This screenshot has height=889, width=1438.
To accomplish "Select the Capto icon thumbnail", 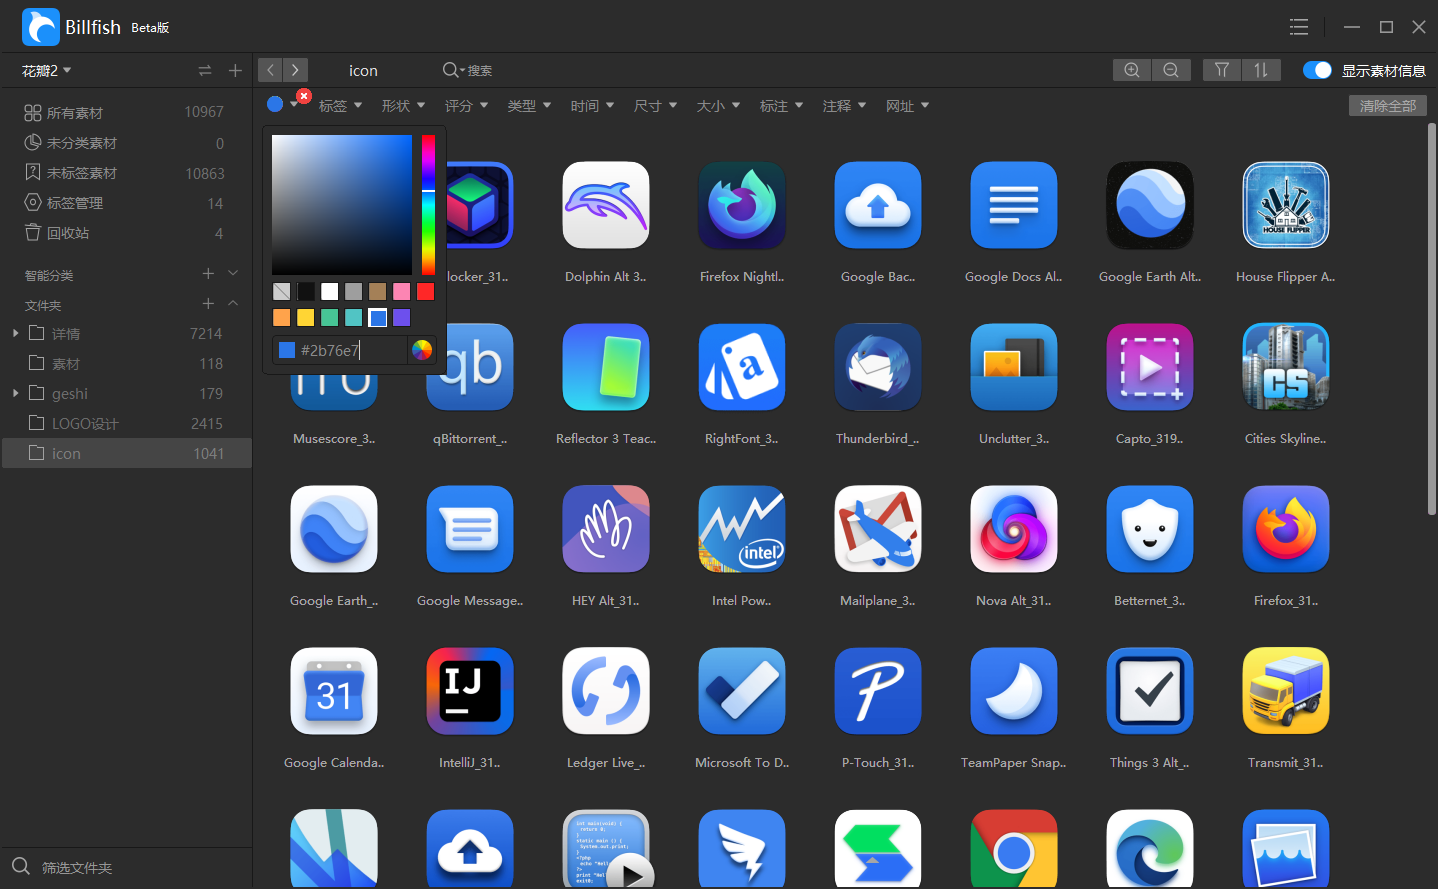I will (1150, 367).
